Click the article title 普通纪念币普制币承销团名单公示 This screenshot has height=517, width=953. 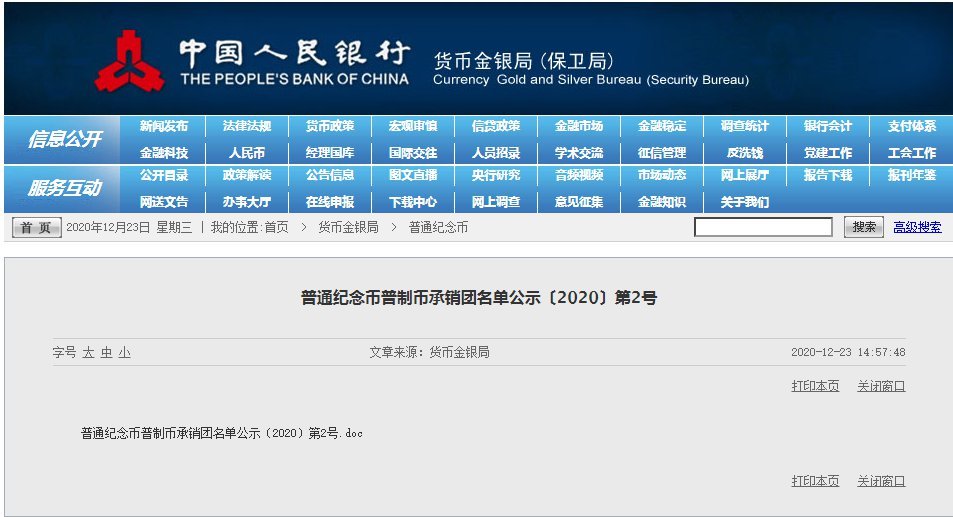(x=479, y=298)
